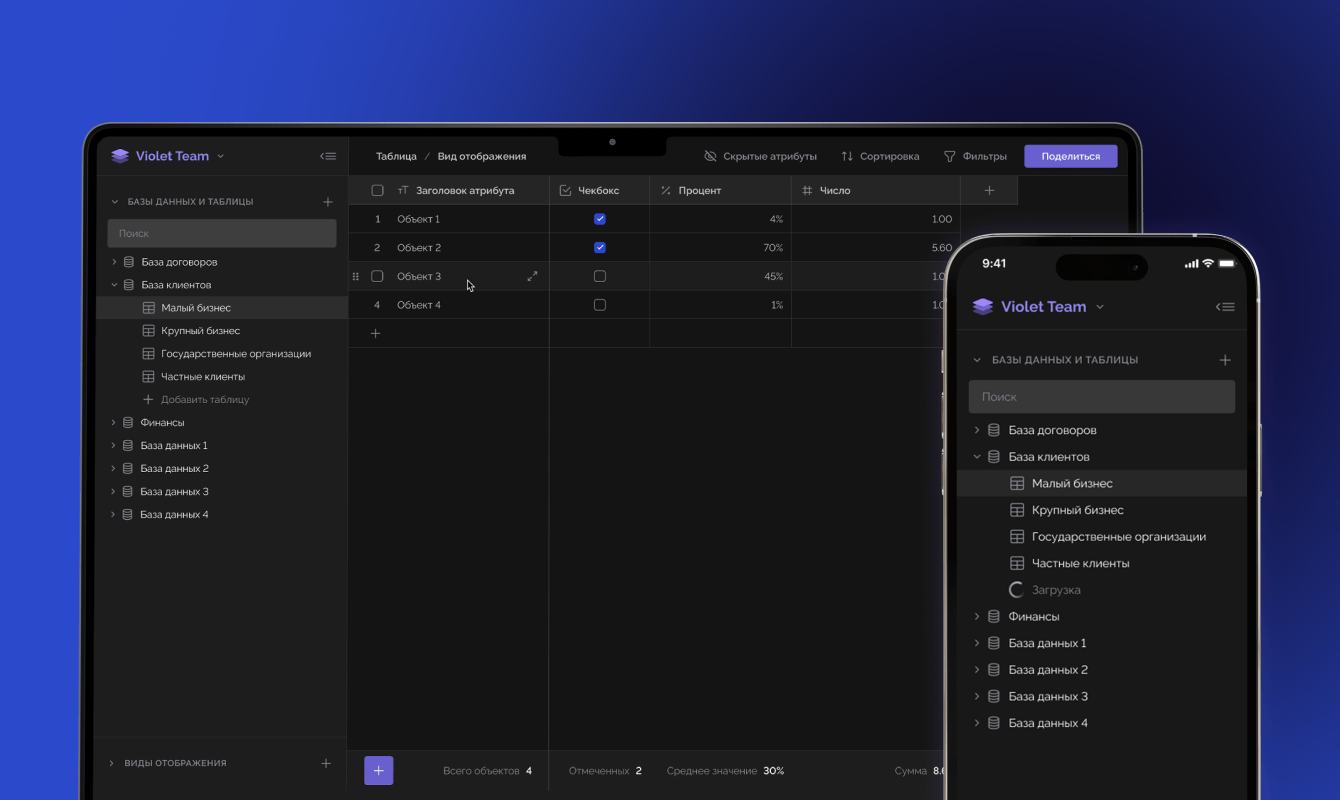Open the Фильтры panel
1340x800 pixels.
pyautogui.click(x=975, y=156)
